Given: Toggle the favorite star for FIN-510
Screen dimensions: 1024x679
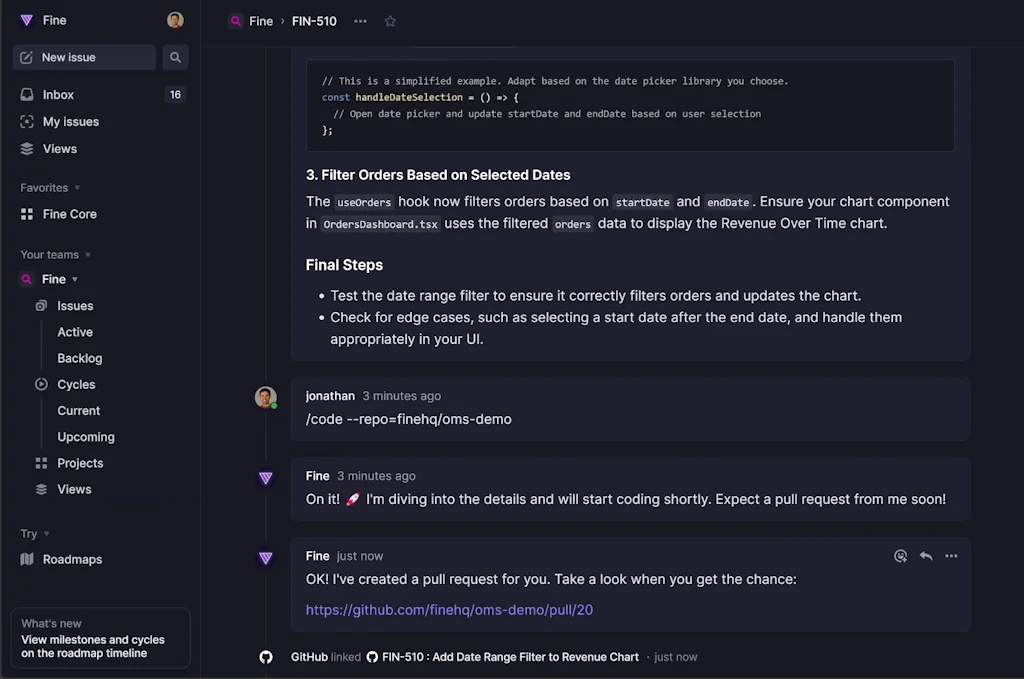Looking at the screenshot, I should [x=390, y=20].
